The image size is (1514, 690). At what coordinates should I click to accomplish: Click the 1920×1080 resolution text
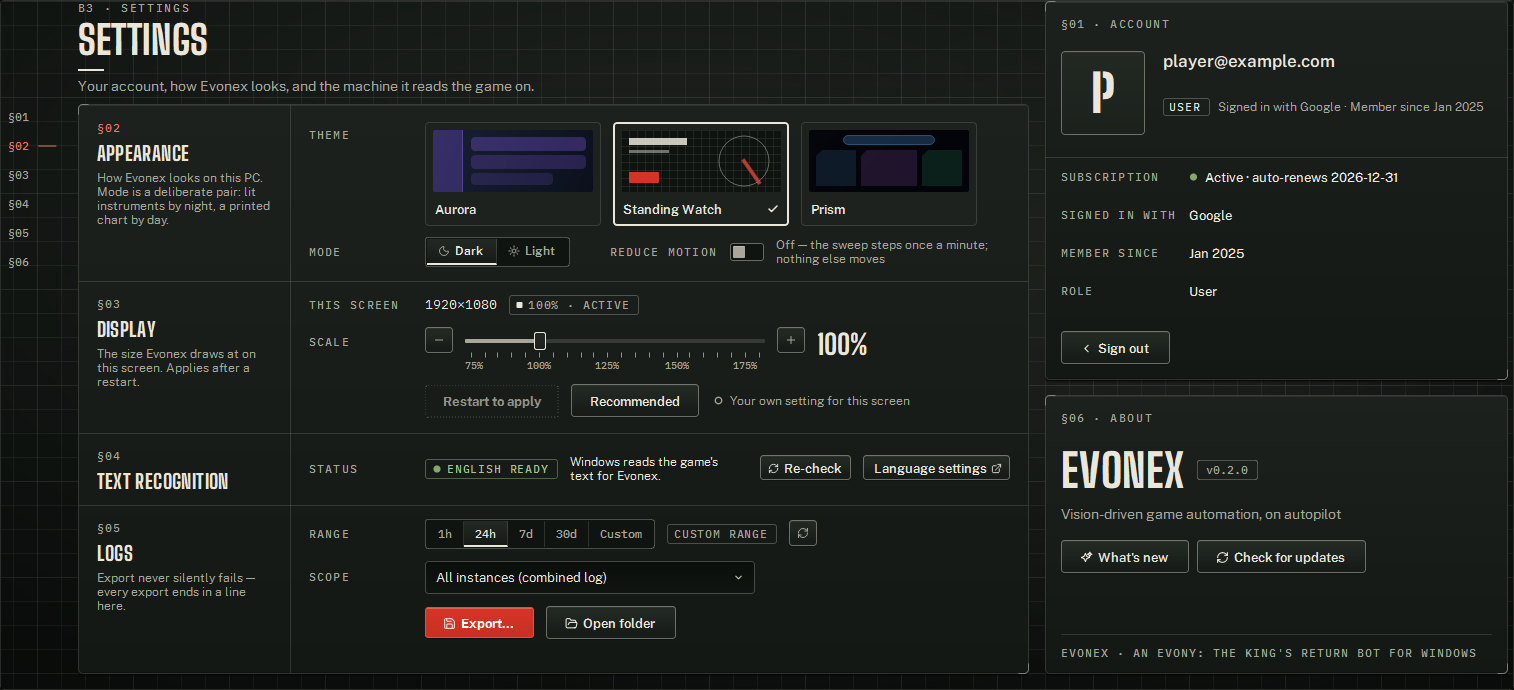pos(461,305)
